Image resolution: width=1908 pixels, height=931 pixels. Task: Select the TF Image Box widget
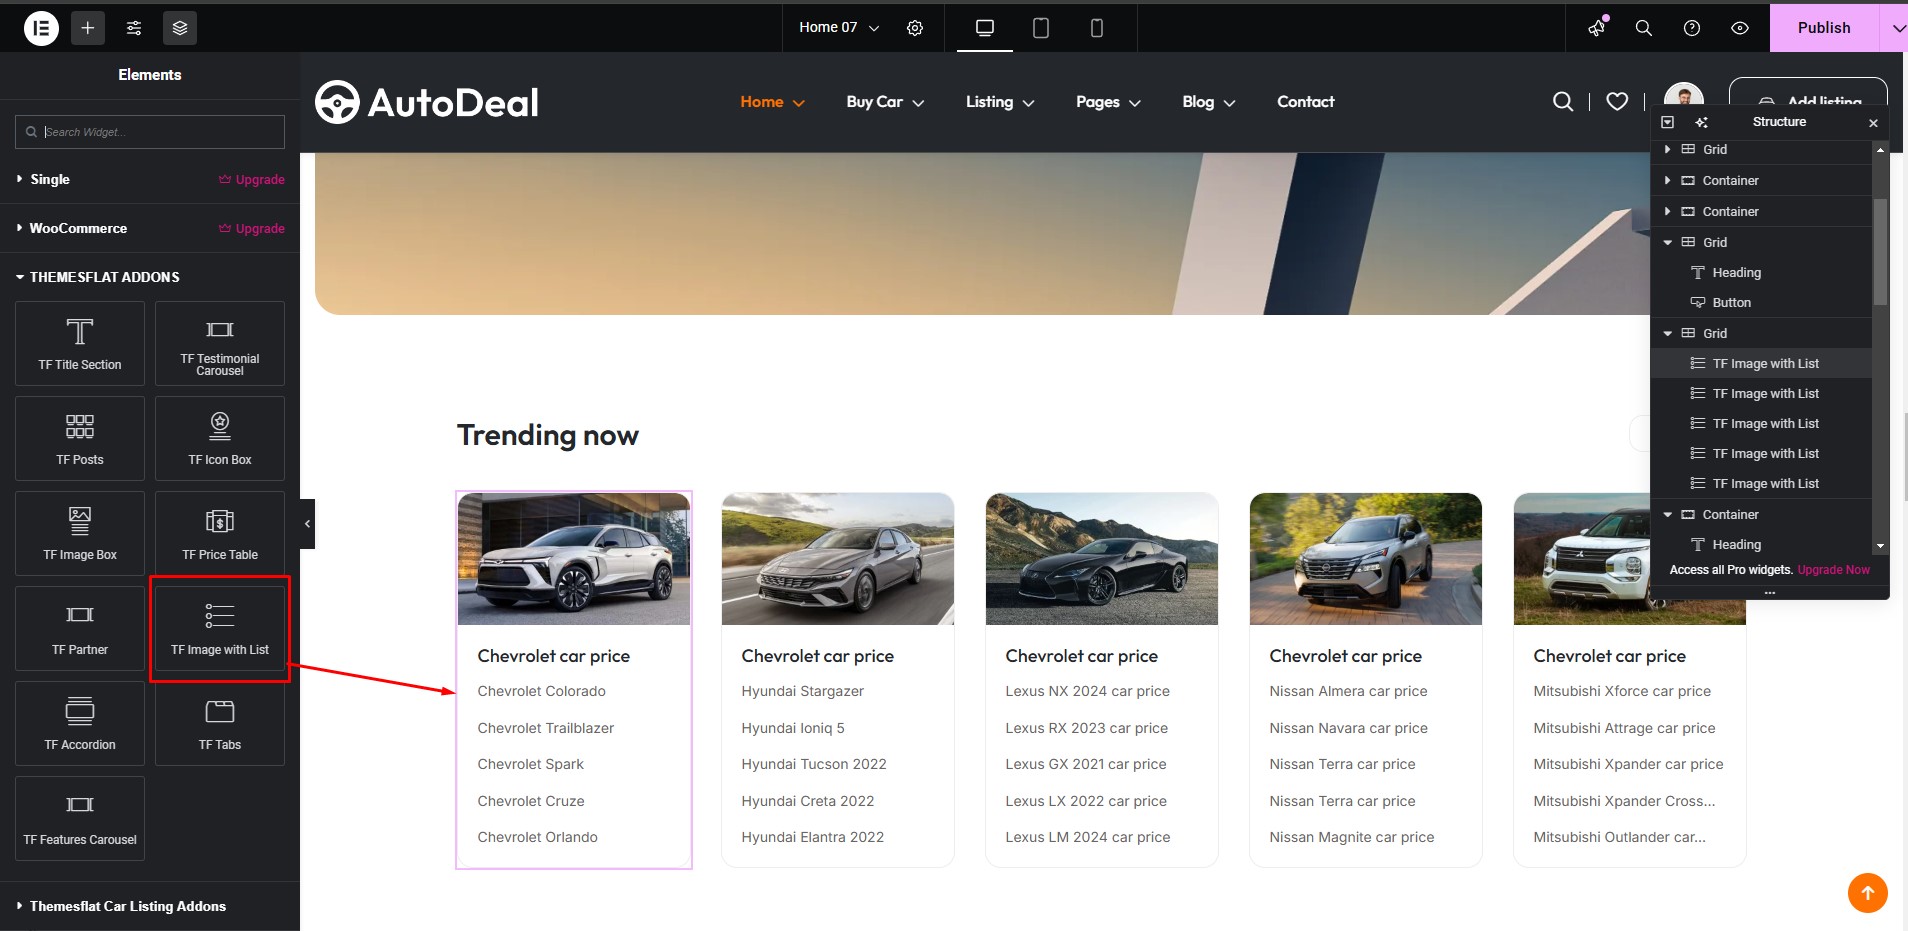(80, 533)
